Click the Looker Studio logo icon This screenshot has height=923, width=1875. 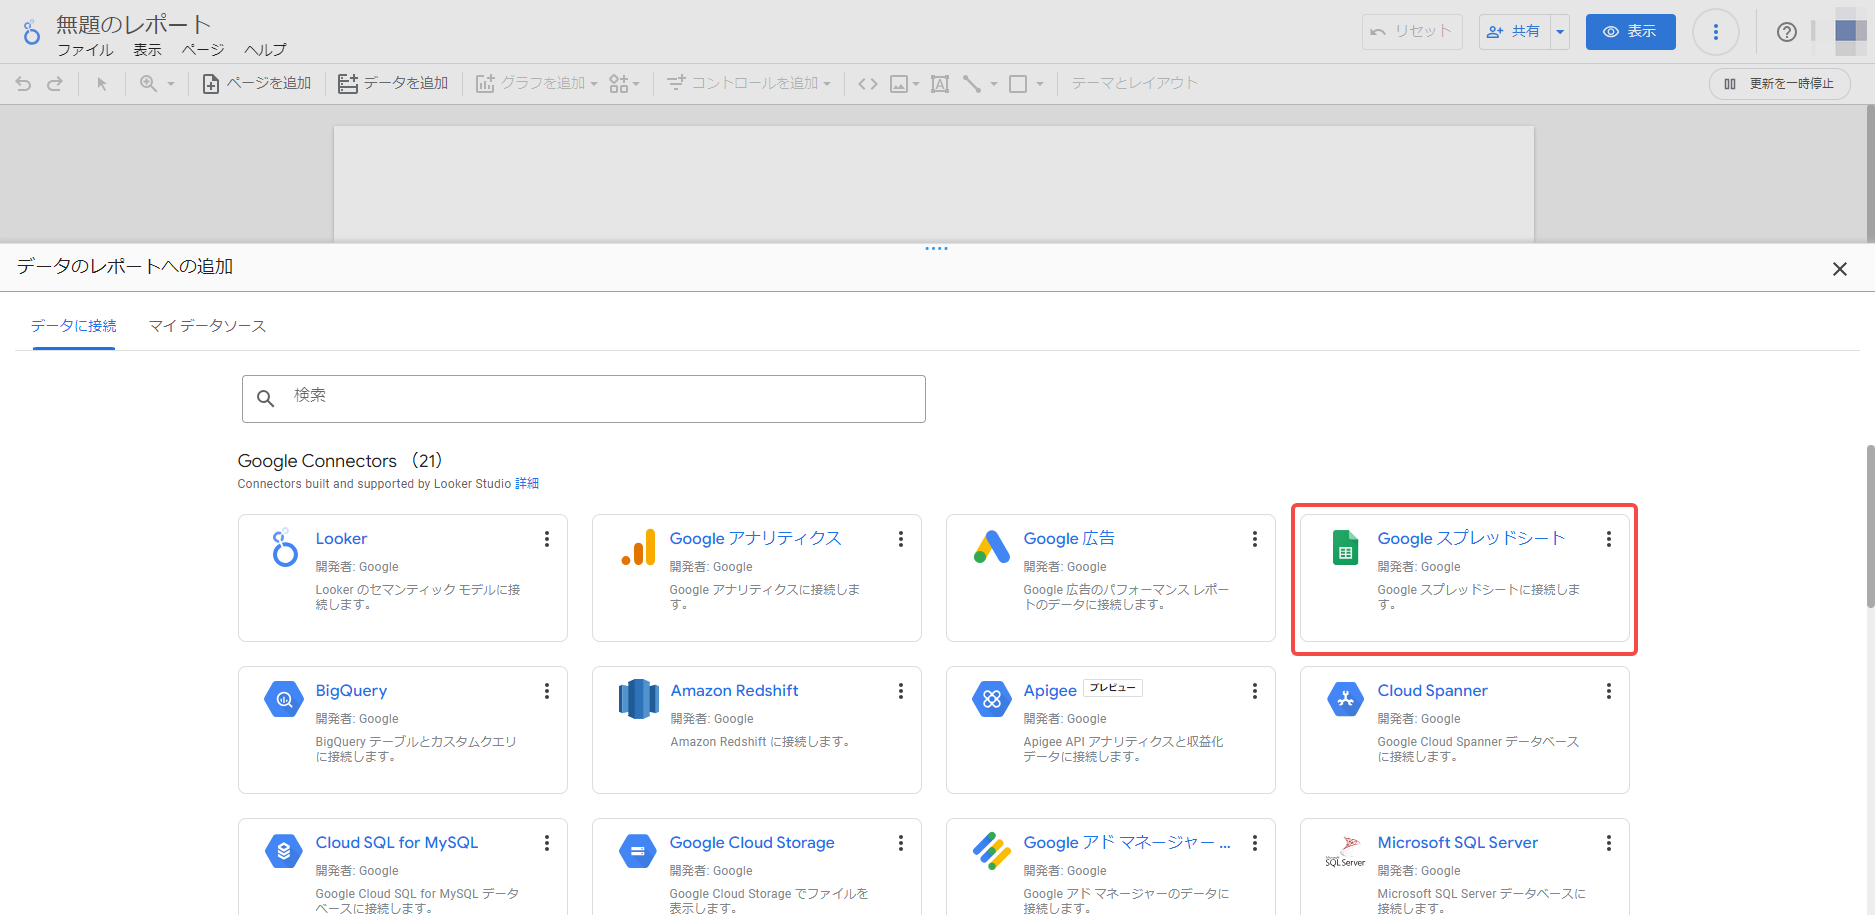pos(31,32)
